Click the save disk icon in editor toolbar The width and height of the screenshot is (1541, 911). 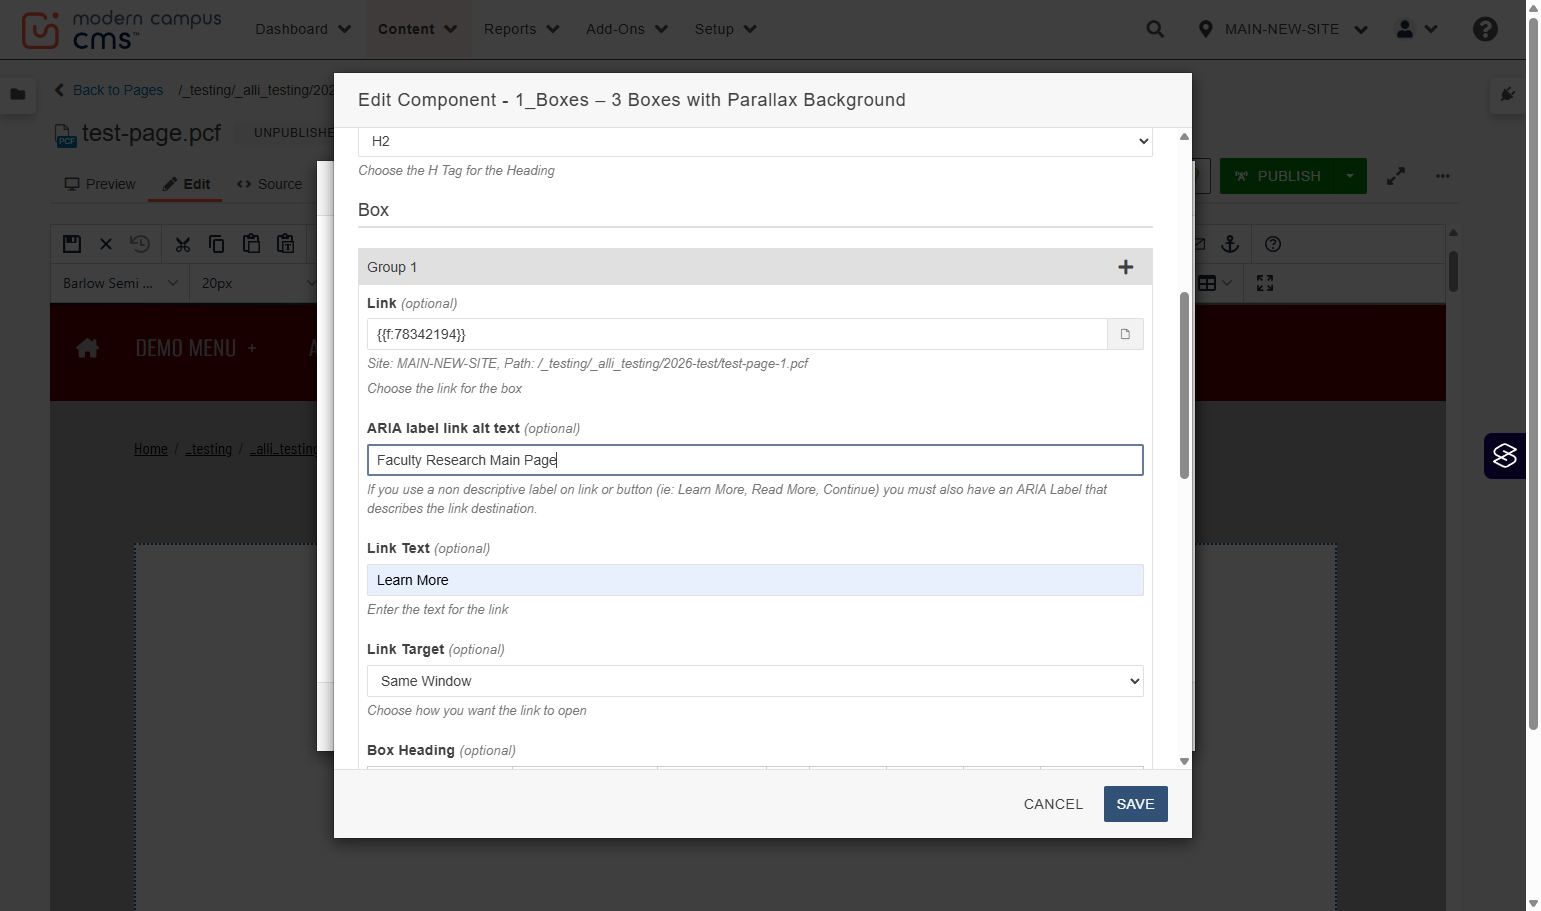[72, 244]
